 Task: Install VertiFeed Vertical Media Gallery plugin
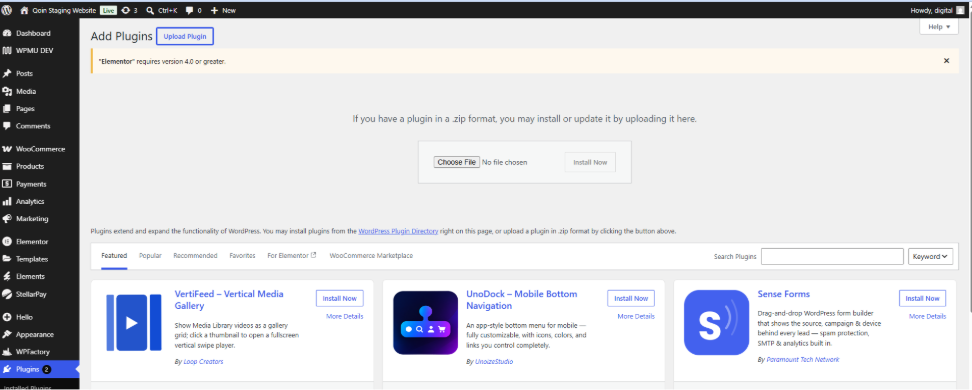[x=340, y=298]
